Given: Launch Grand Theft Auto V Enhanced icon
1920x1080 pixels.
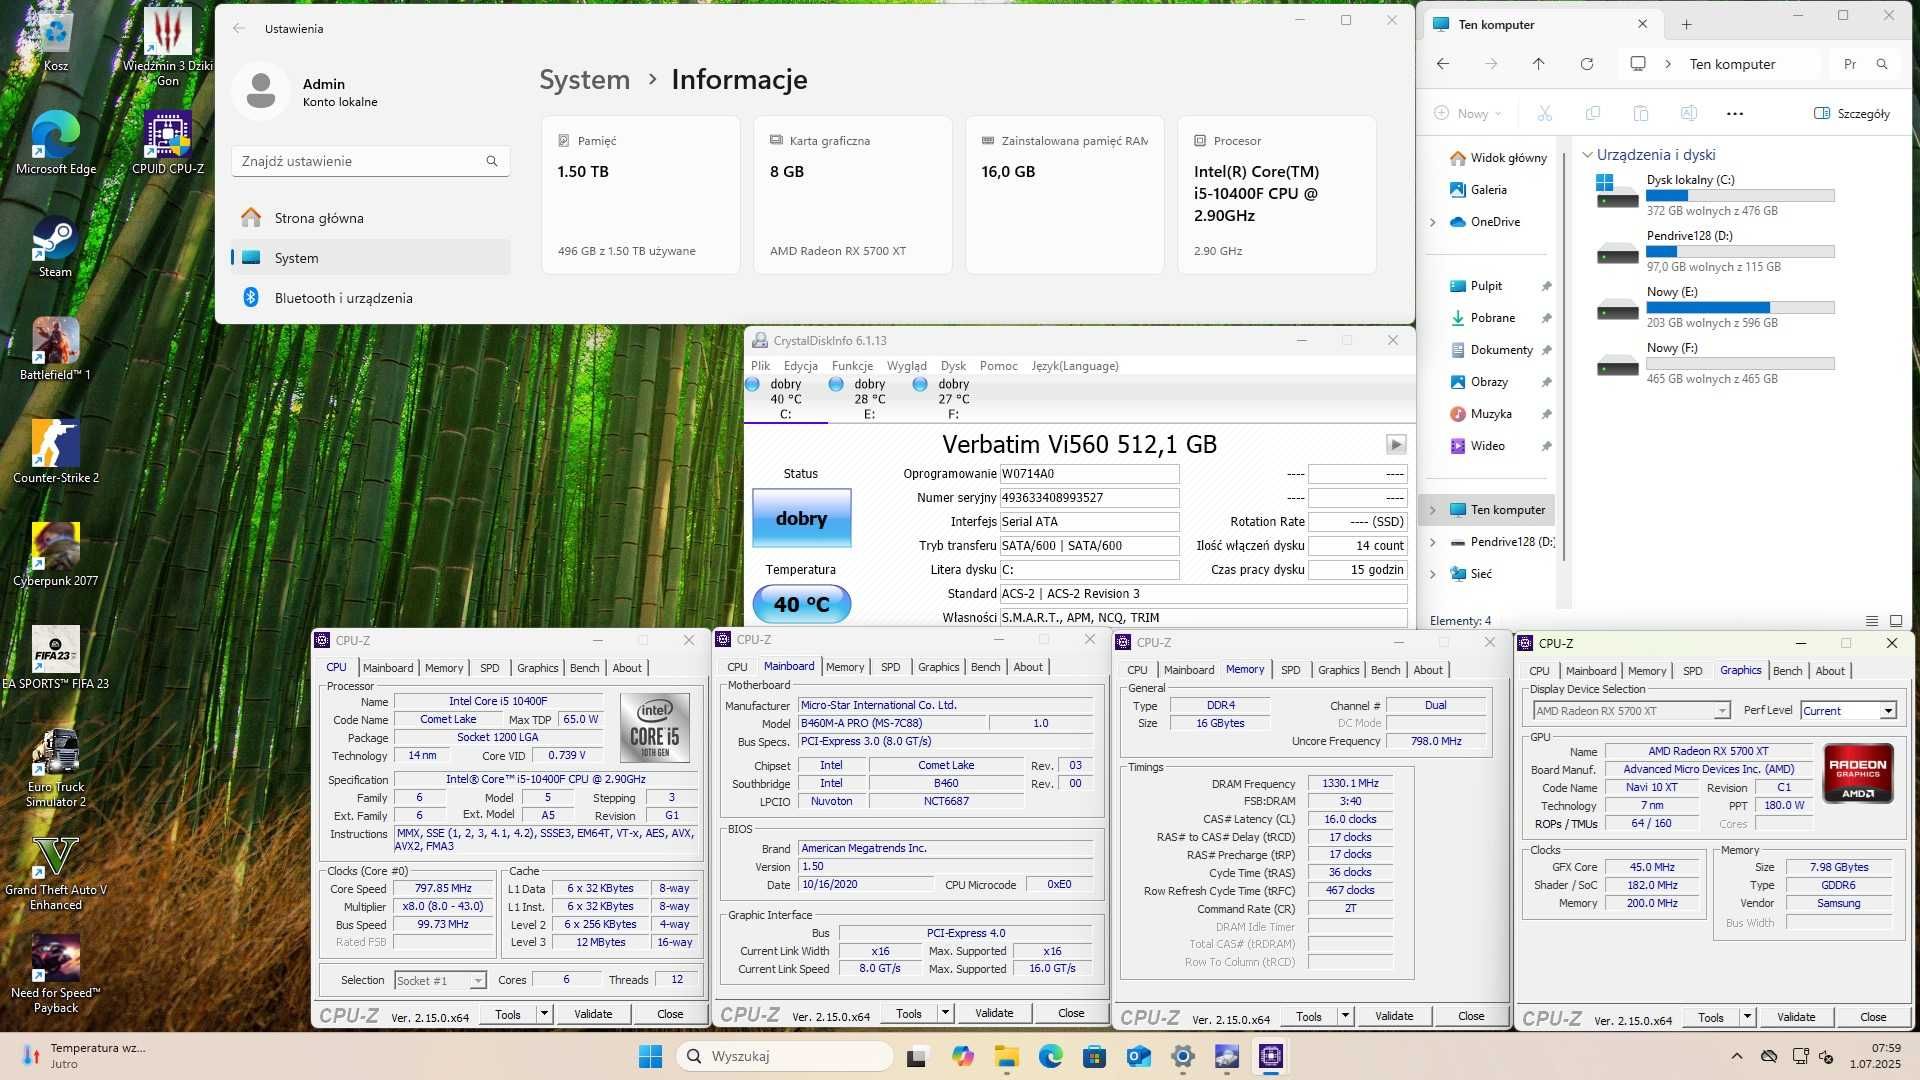Looking at the screenshot, I should 55,872.
